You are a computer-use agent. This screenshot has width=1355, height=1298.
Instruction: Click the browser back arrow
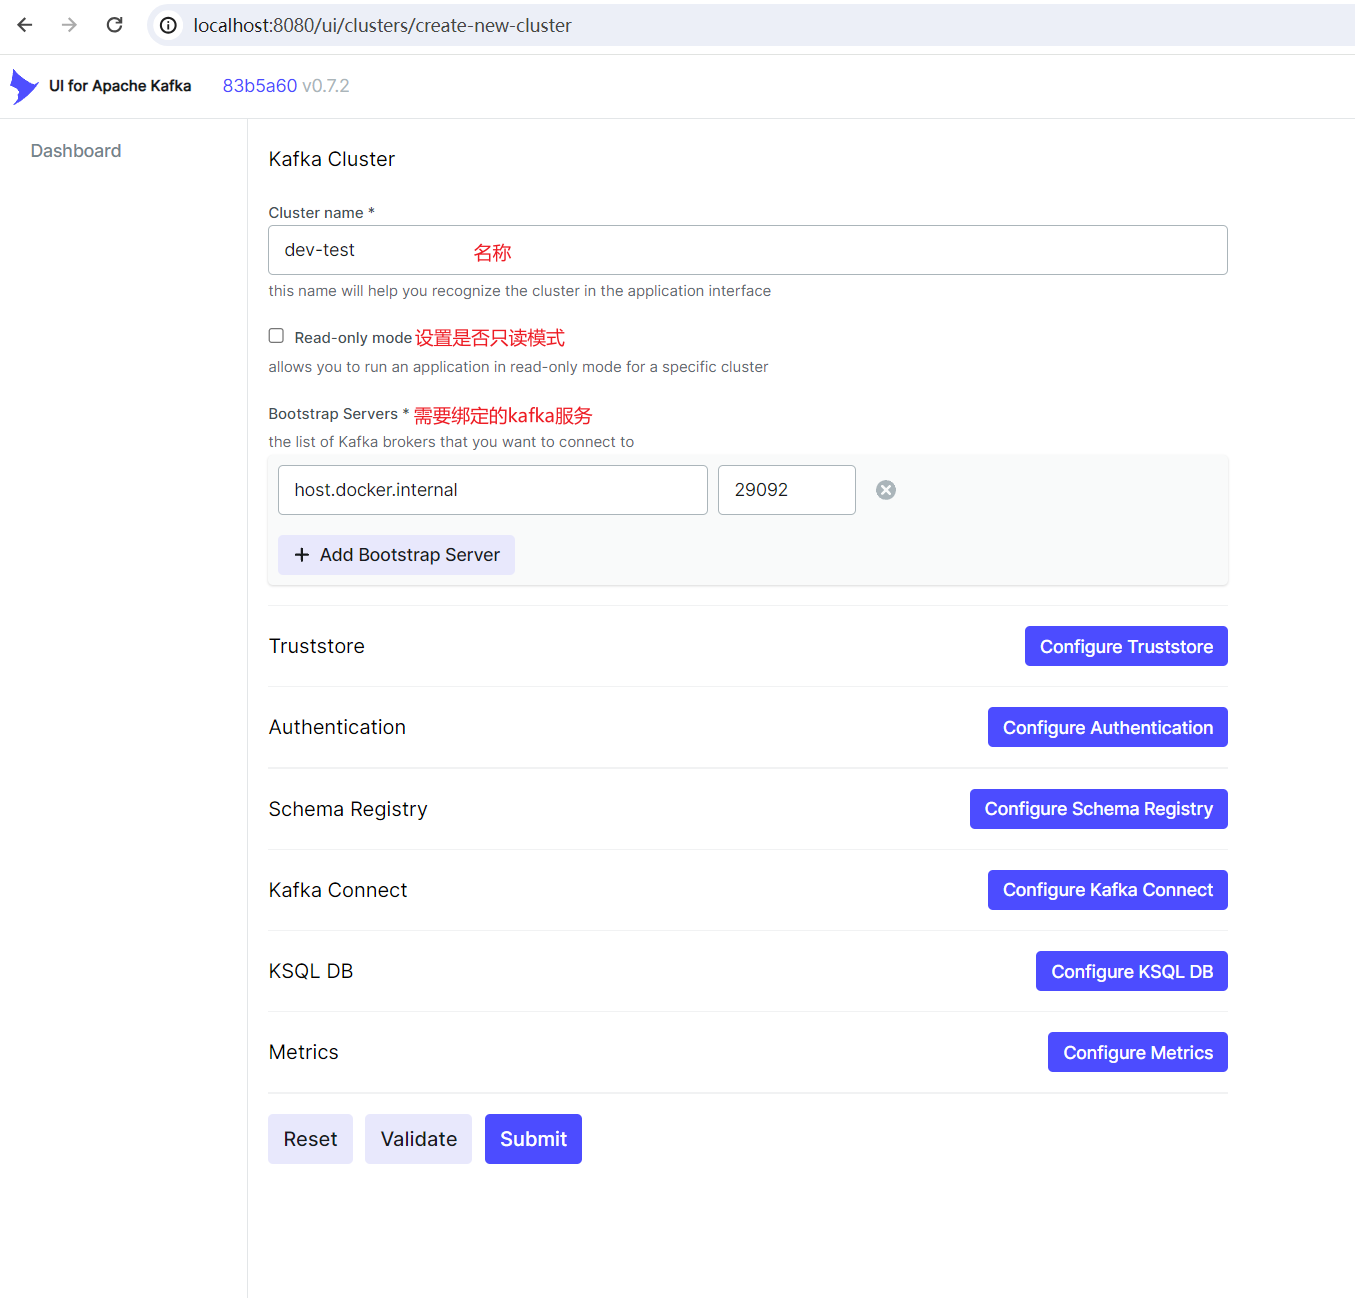click(x=25, y=25)
